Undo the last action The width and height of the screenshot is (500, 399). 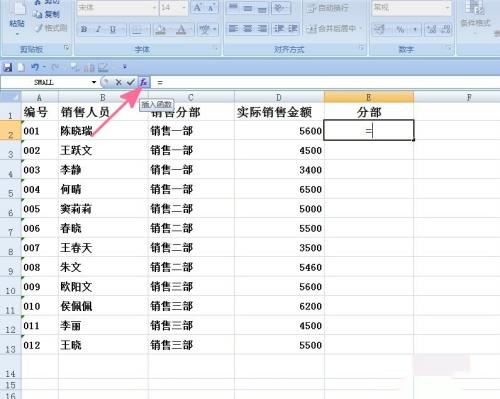tap(35, 68)
